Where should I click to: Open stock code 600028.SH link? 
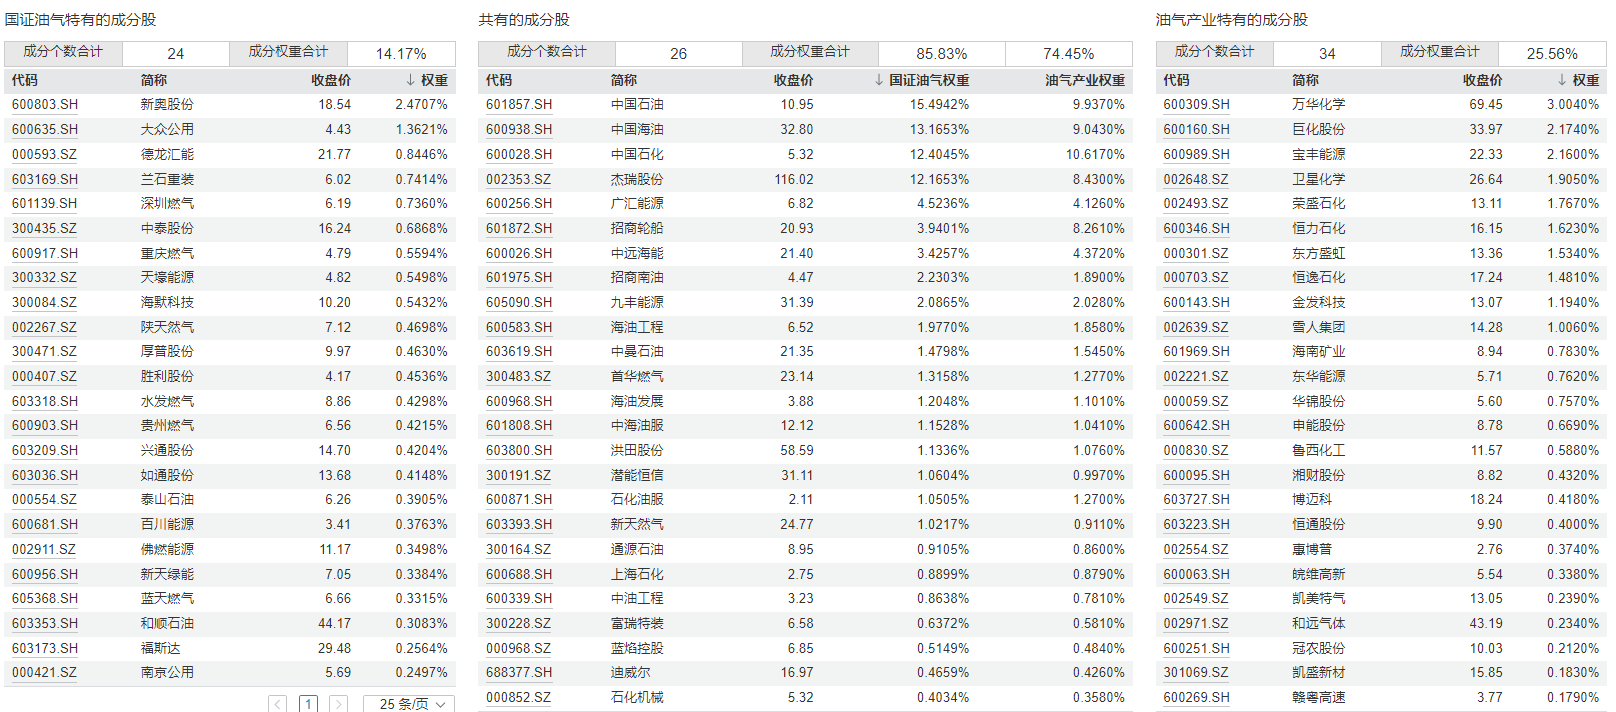(519, 154)
